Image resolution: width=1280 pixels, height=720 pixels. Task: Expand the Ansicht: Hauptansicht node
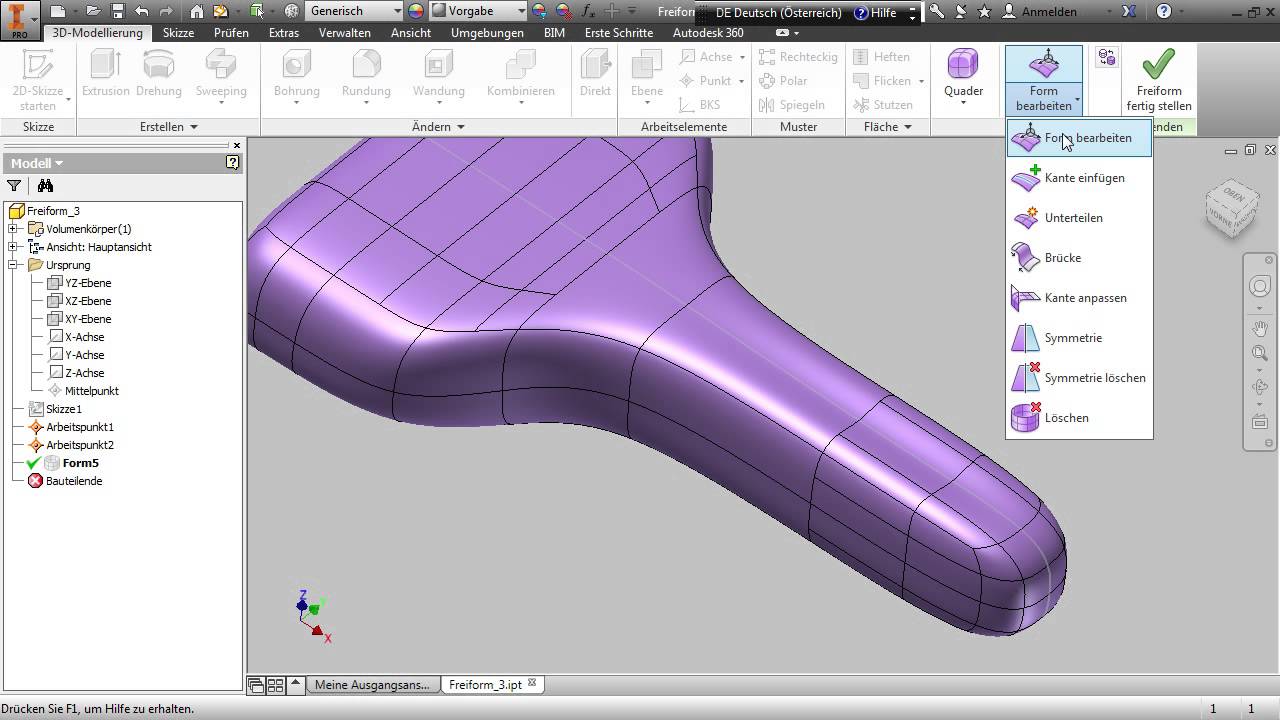pos(14,247)
